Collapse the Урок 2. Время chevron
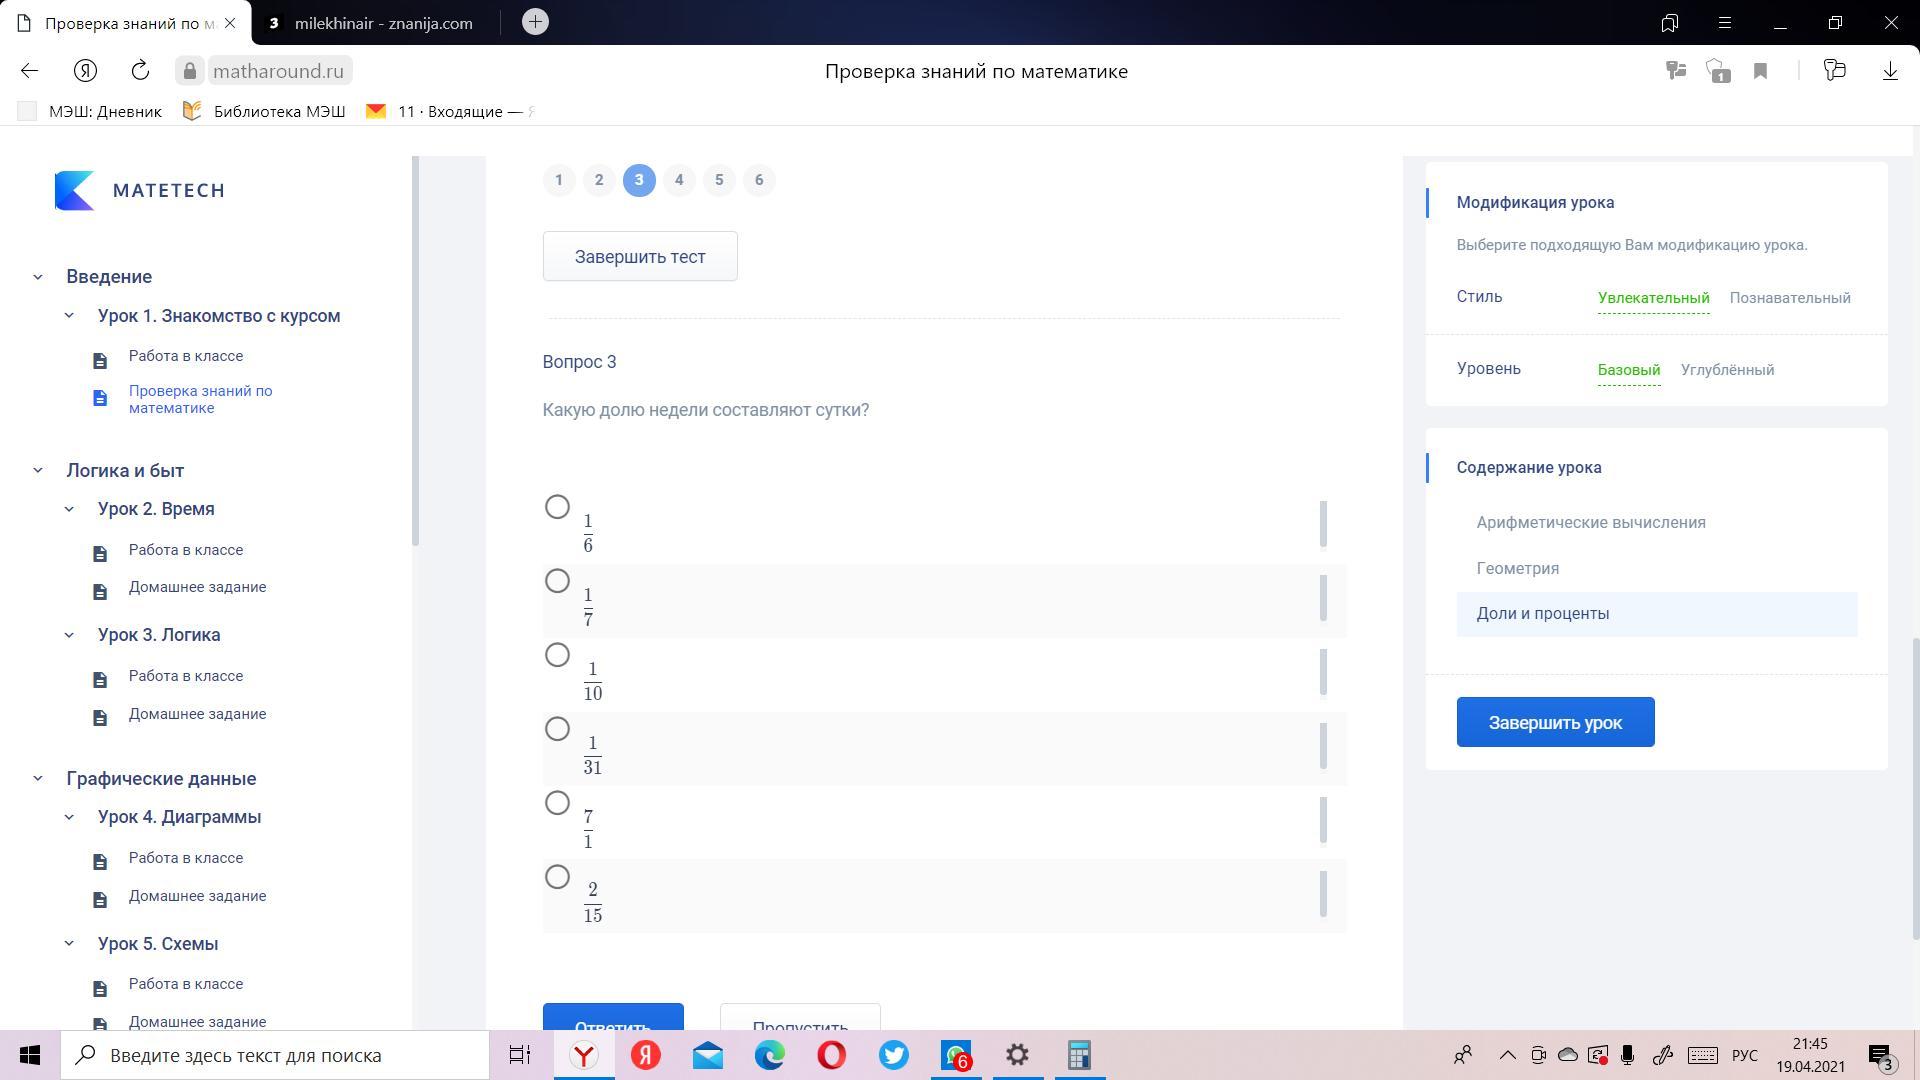1920x1080 pixels. [x=69, y=509]
